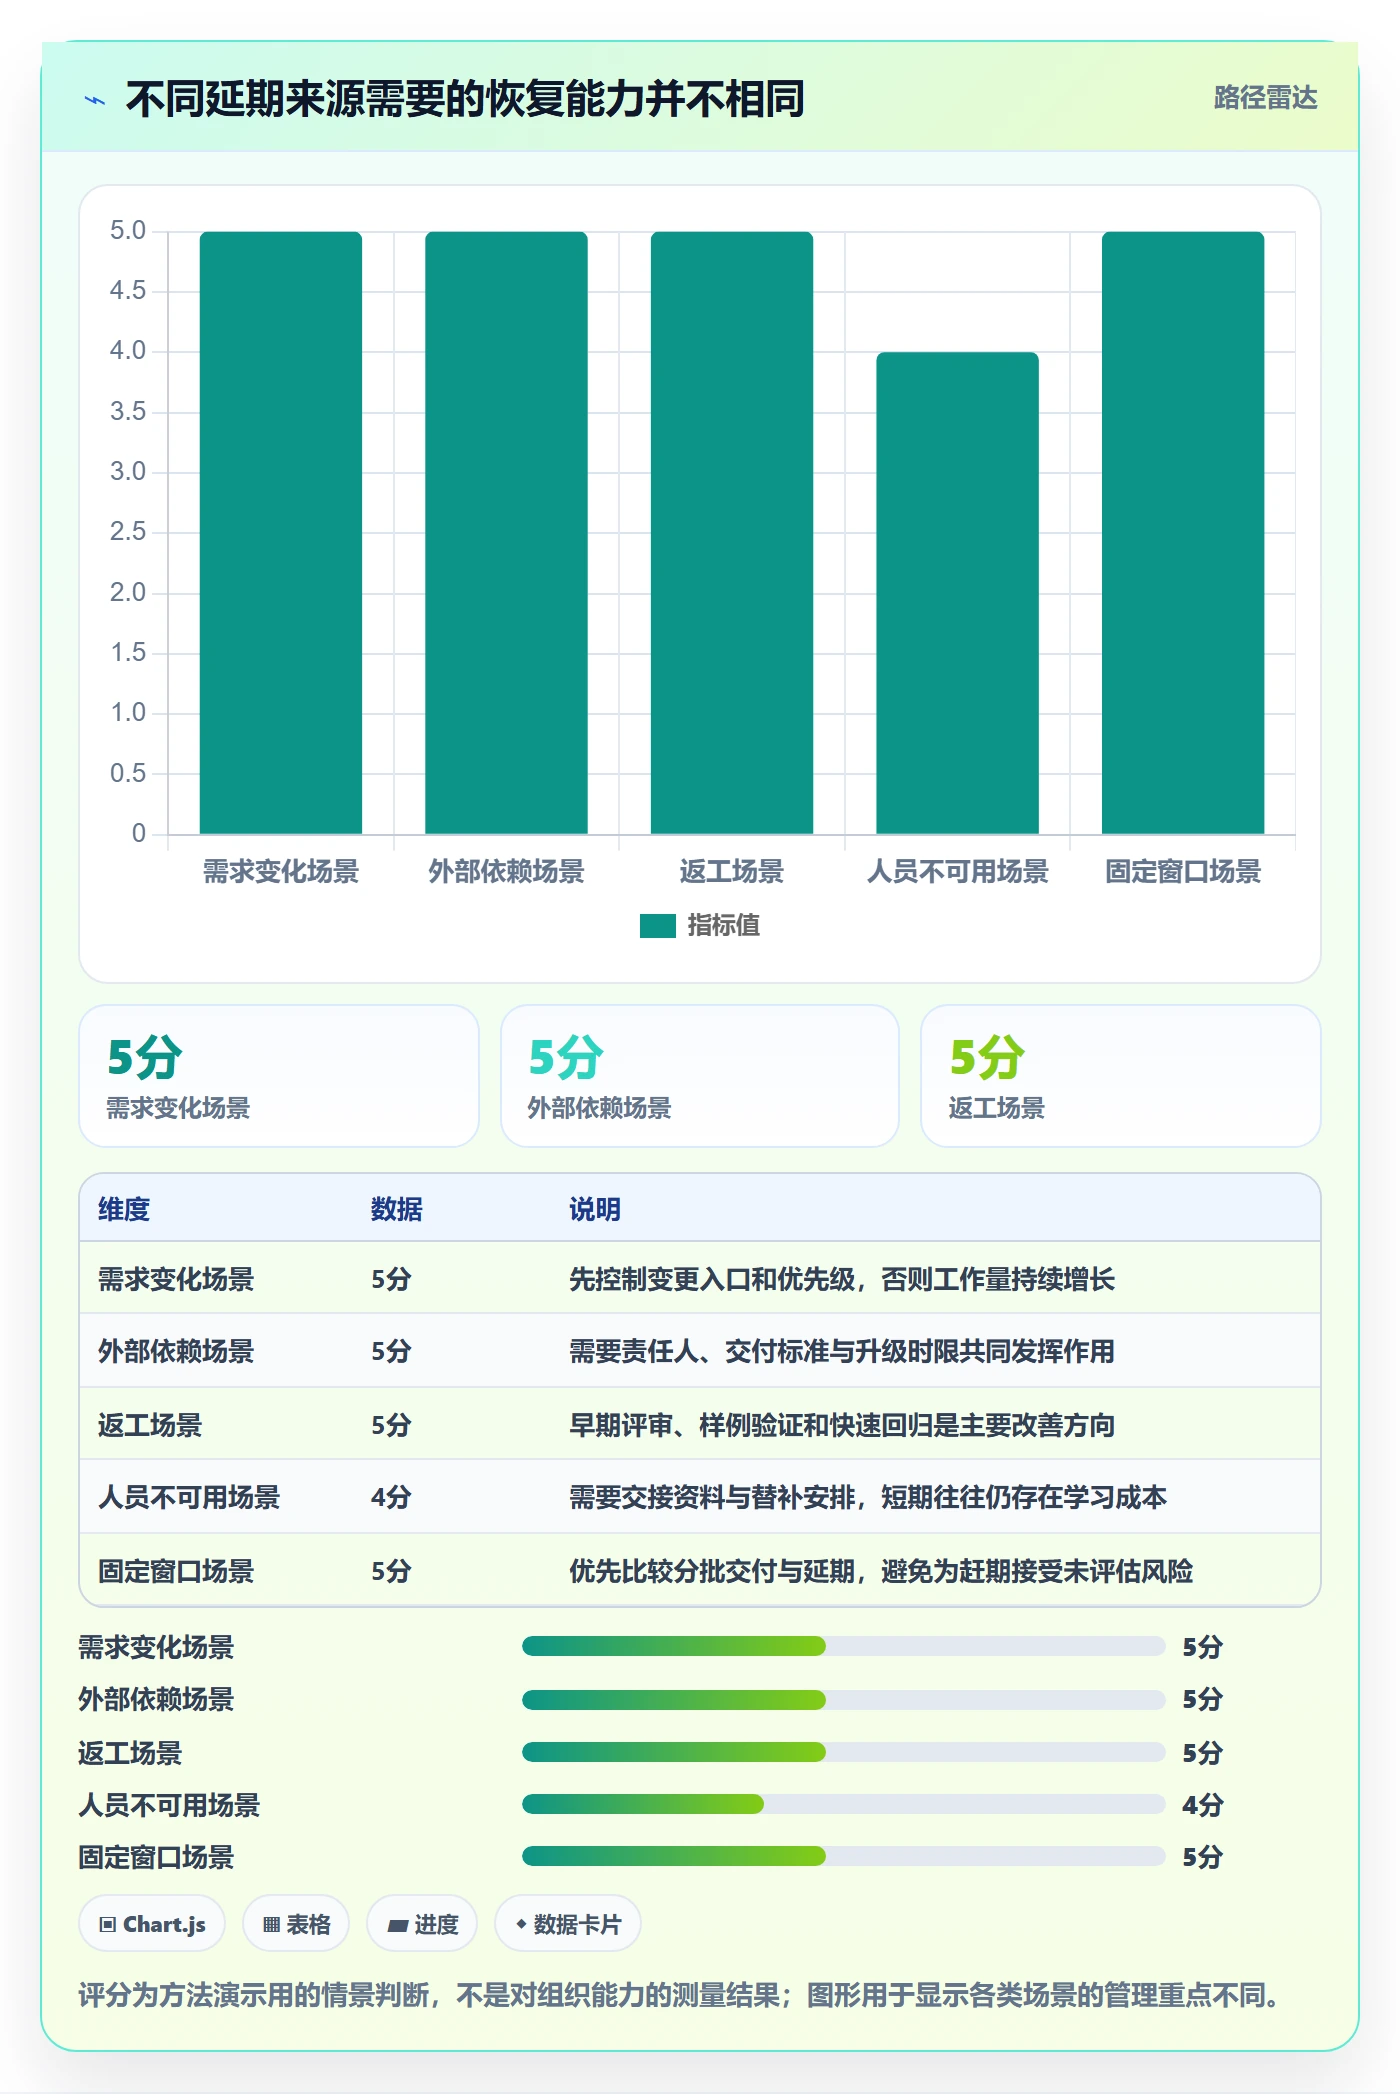Select the 返工场景 table row name
This screenshot has height=2094, width=1400.
tap(150, 1425)
